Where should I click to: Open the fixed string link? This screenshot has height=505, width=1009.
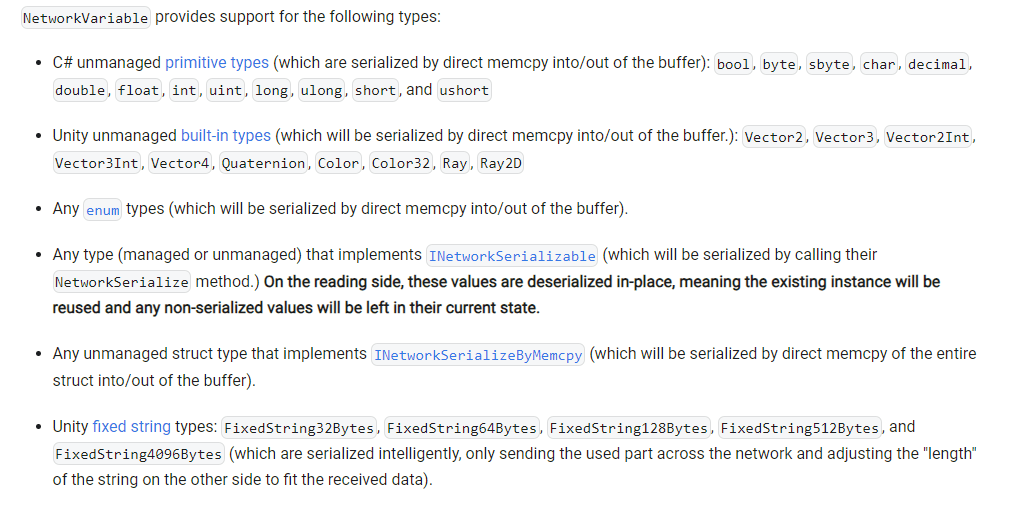132,427
